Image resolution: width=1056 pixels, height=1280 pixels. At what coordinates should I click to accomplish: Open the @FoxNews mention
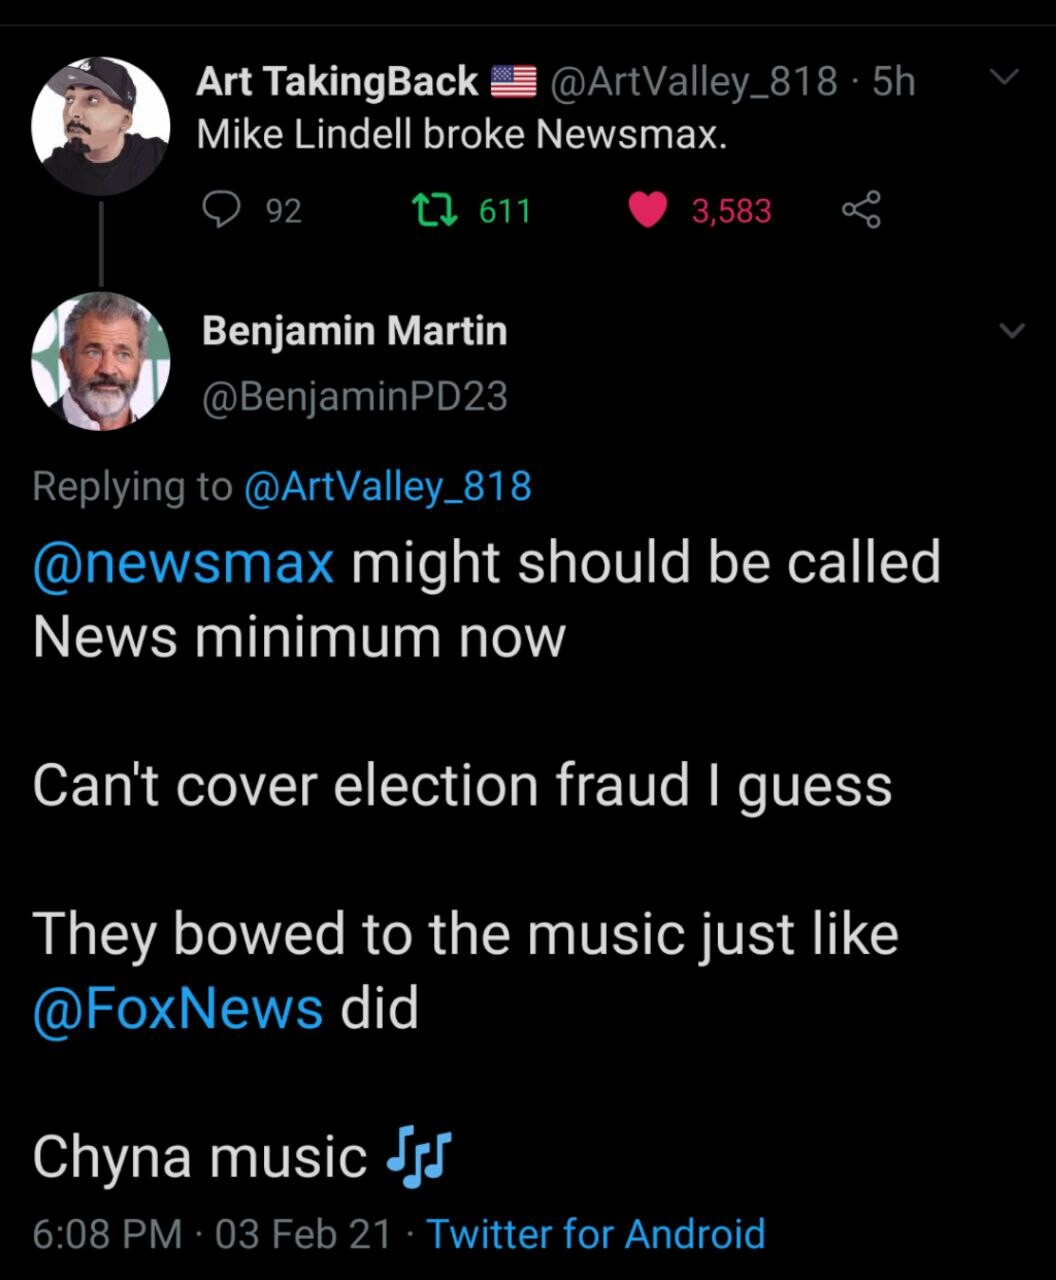click(178, 1008)
